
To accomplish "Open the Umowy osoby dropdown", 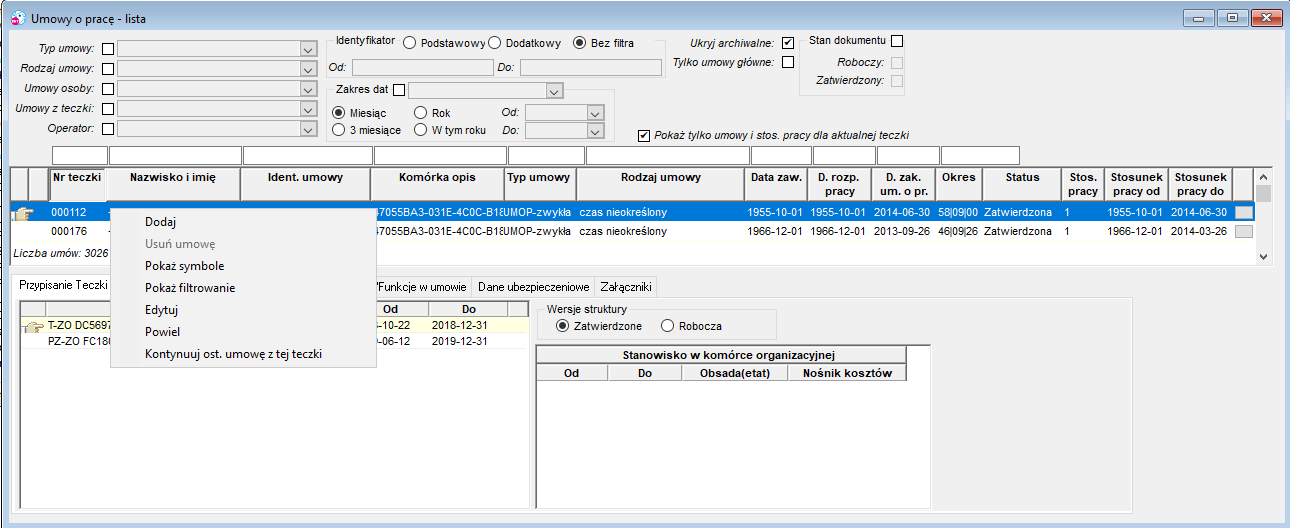I will pyautogui.click(x=307, y=89).
